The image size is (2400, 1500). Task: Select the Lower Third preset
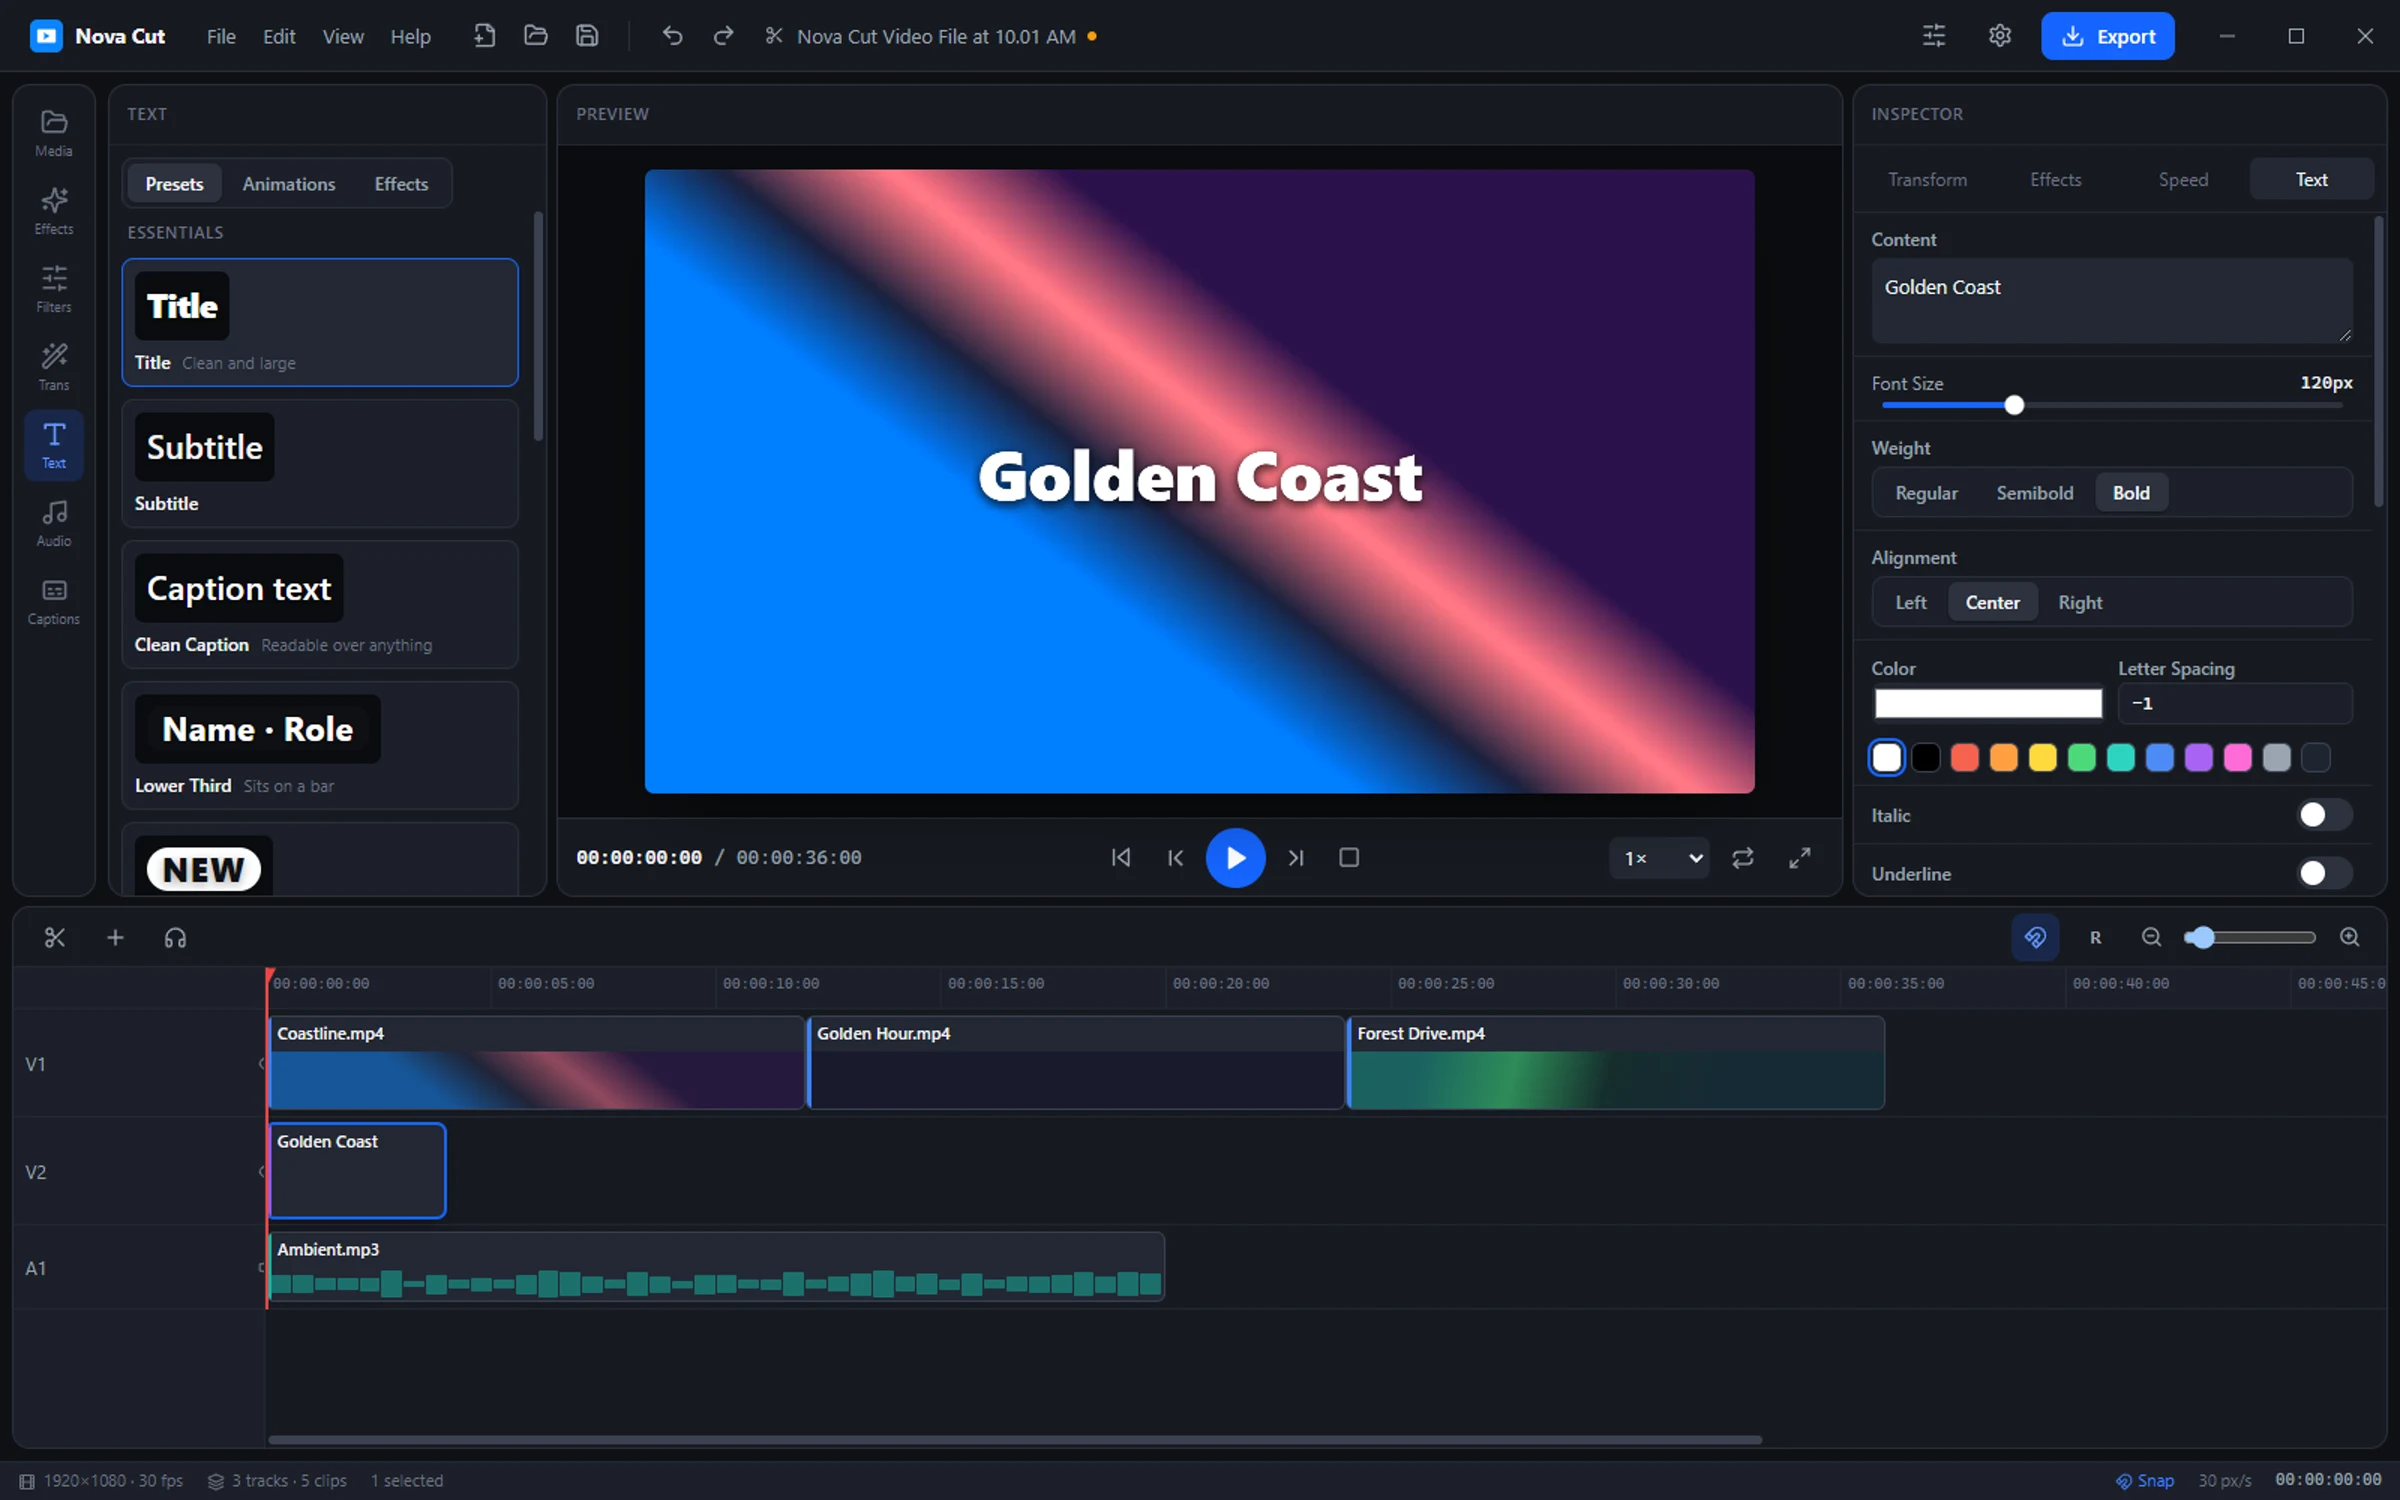tap(320, 746)
